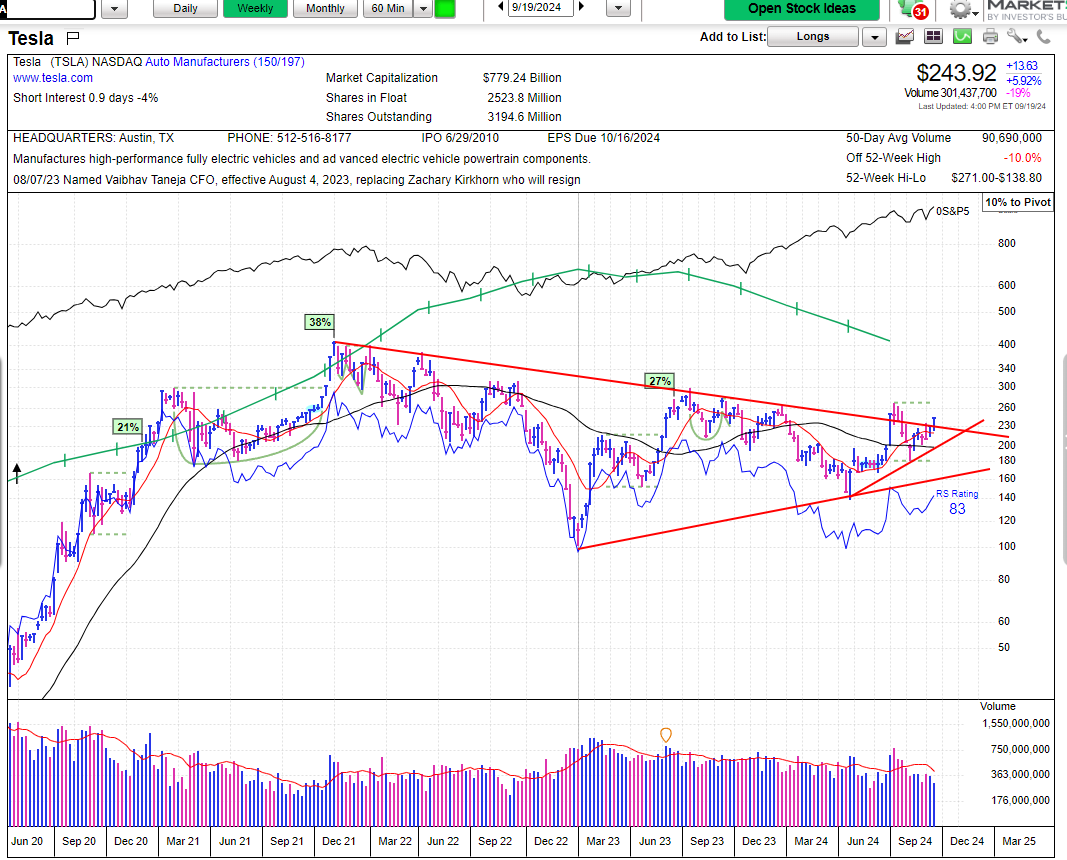Click the $243.92 current price
Screen dimensions: 1067x860
[x=956, y=72]
